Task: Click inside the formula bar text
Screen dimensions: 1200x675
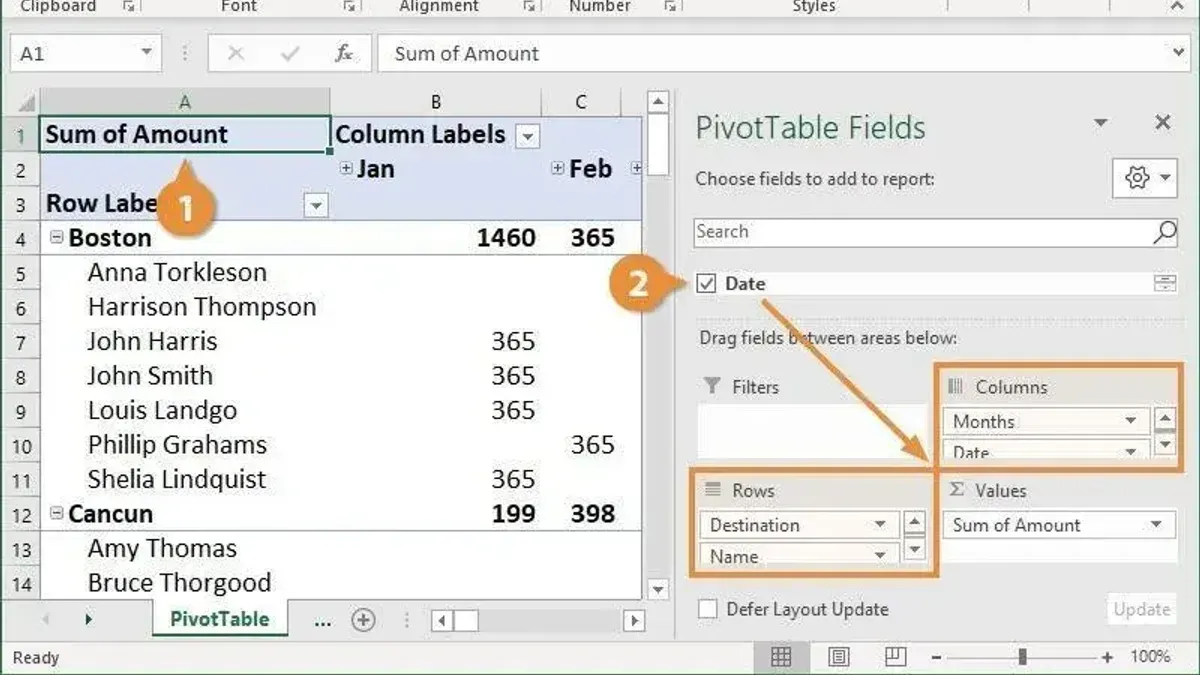Action: coord(466,54)
